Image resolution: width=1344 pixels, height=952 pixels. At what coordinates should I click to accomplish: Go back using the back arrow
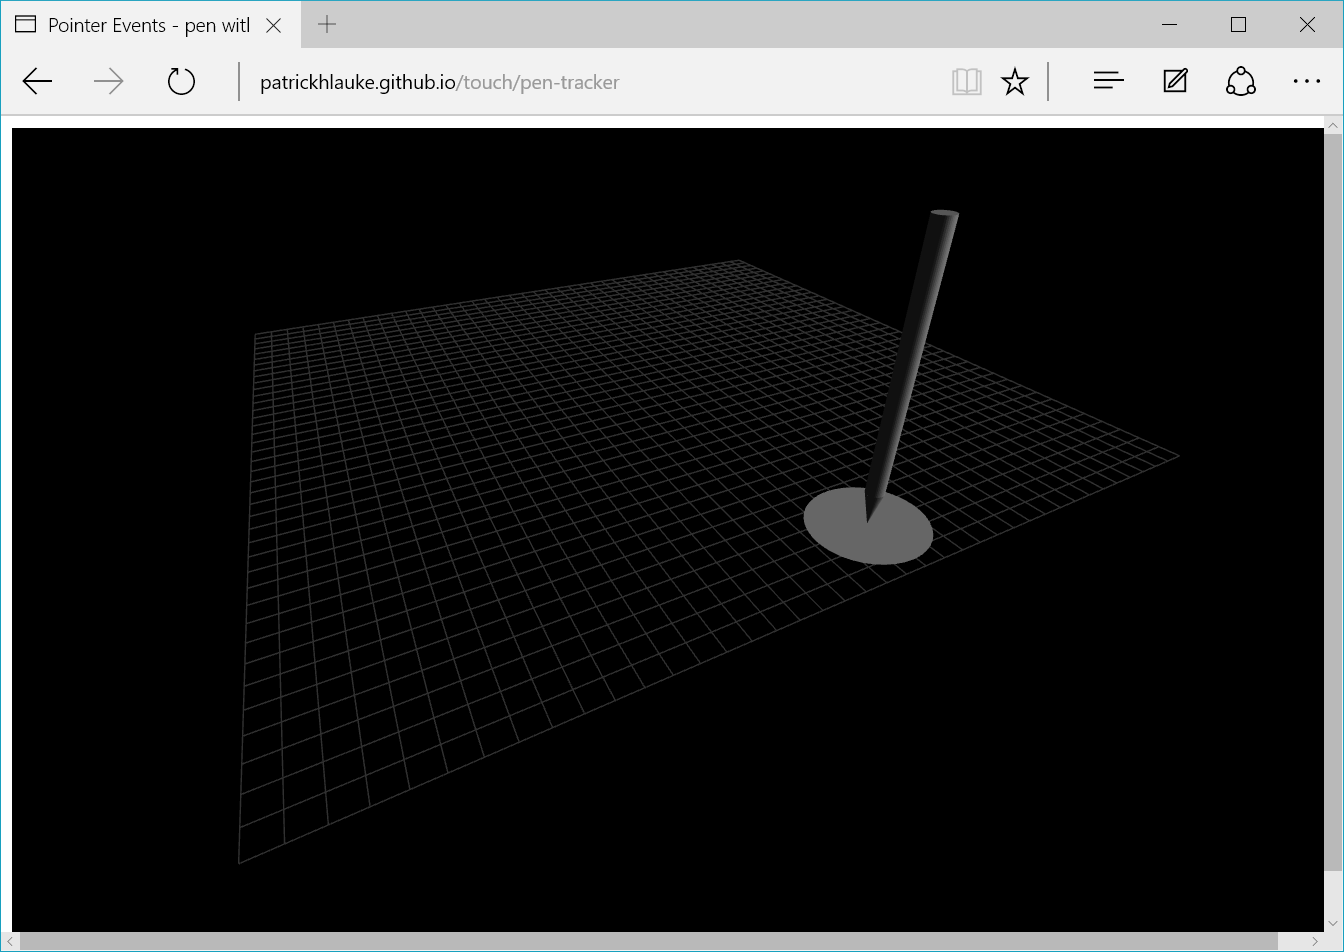pyautogui.click(x=37, y=82)
